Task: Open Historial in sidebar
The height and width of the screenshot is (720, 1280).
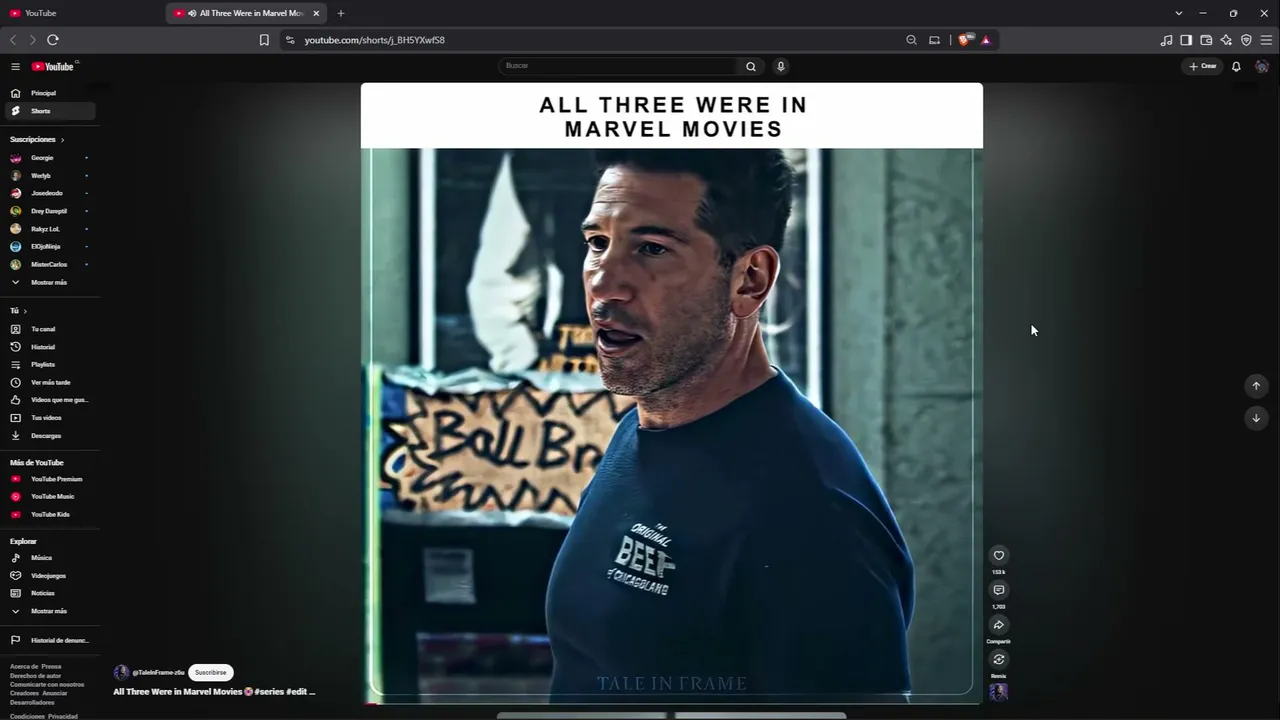Action: [x=51, y=347]
